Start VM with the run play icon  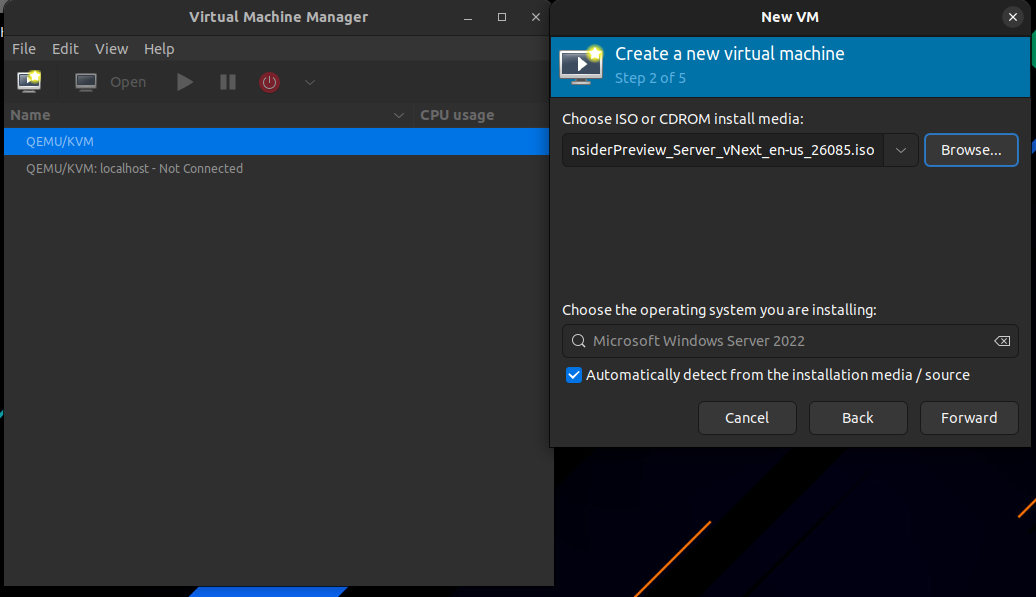(x=185, y=82)
